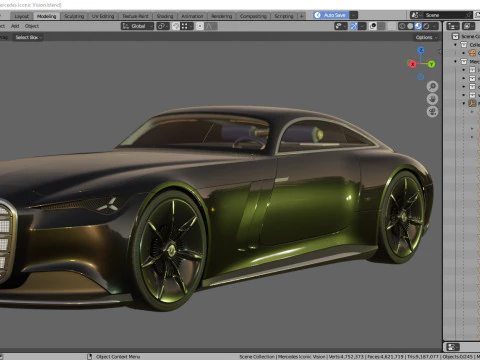
Task: Click the negative Z axis gizmo dot
Action: (421, 77)
